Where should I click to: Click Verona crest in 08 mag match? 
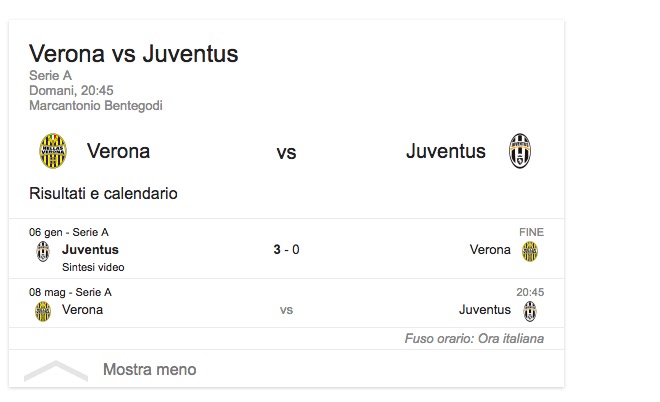pyautogui.click(x=43, y=311)
